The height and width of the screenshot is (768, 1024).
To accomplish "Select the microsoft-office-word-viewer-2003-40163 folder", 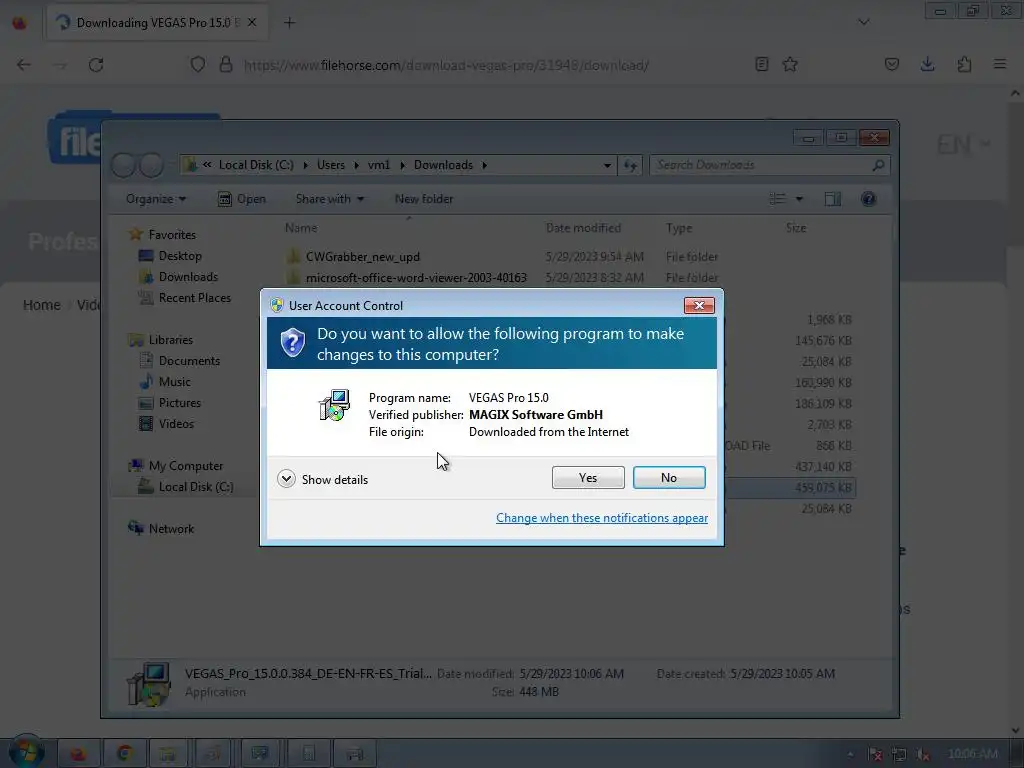I will tap(416, 278).
